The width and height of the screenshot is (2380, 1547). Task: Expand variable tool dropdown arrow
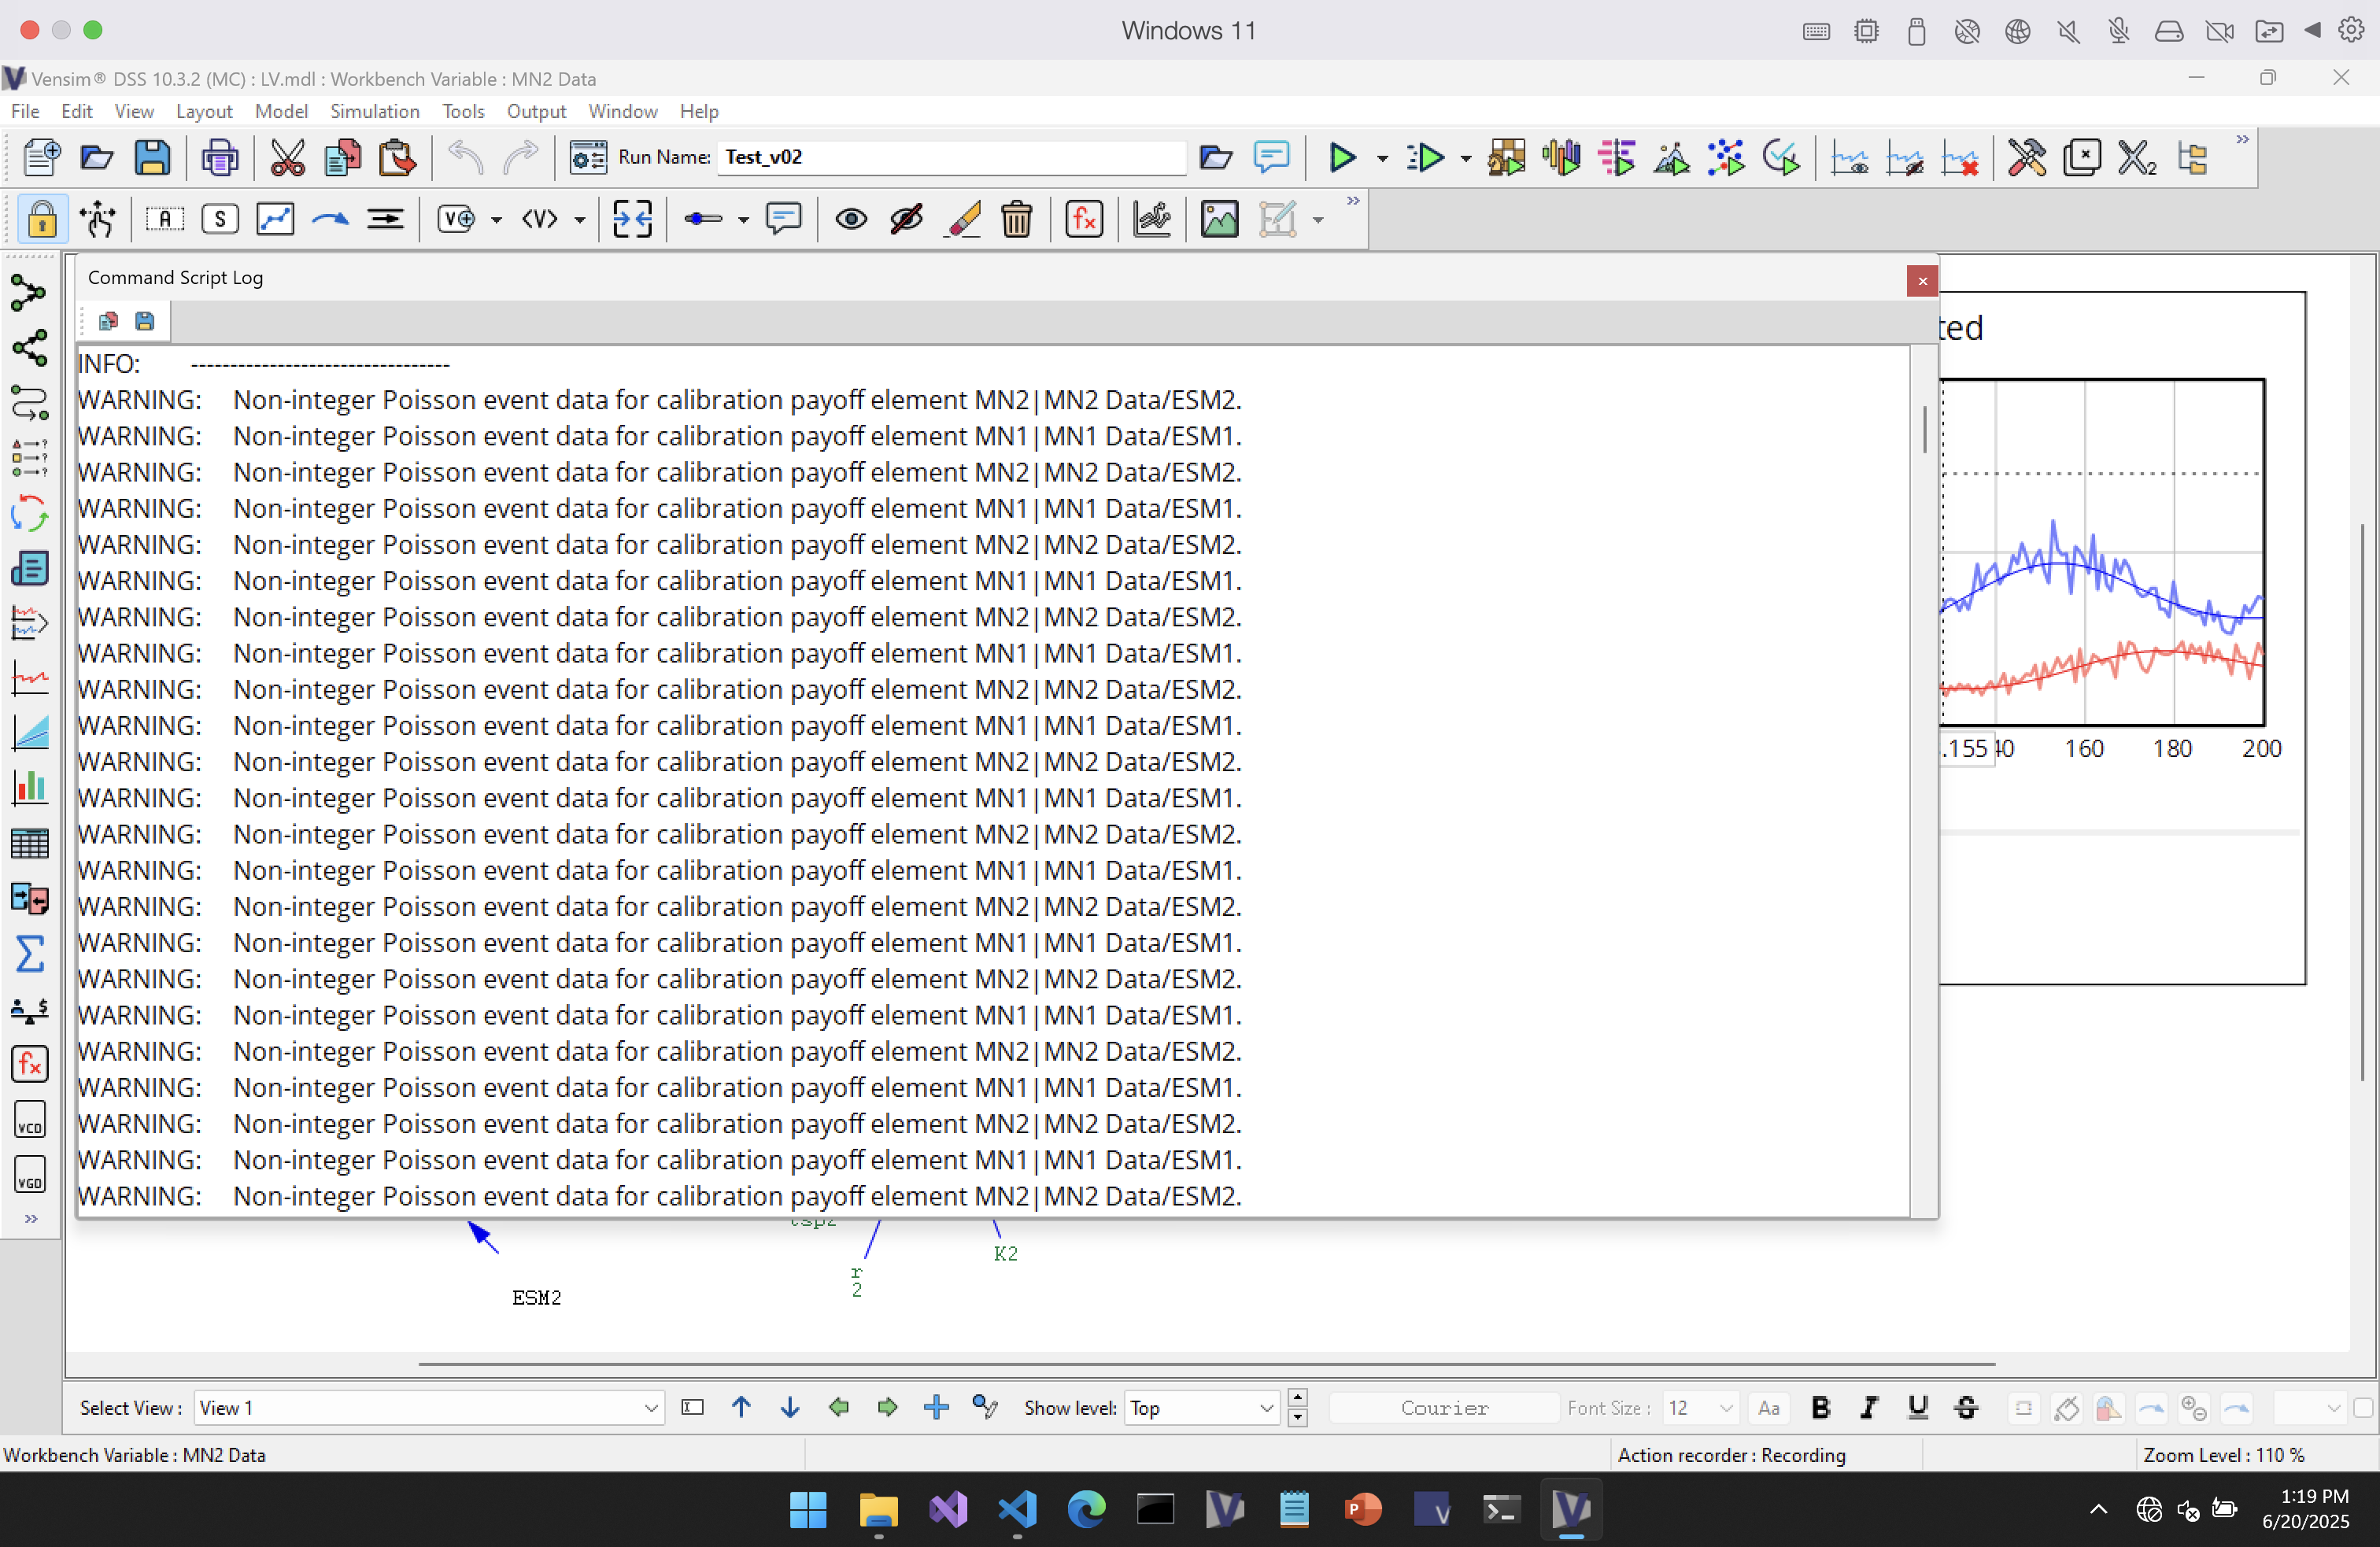click(496, 219)
